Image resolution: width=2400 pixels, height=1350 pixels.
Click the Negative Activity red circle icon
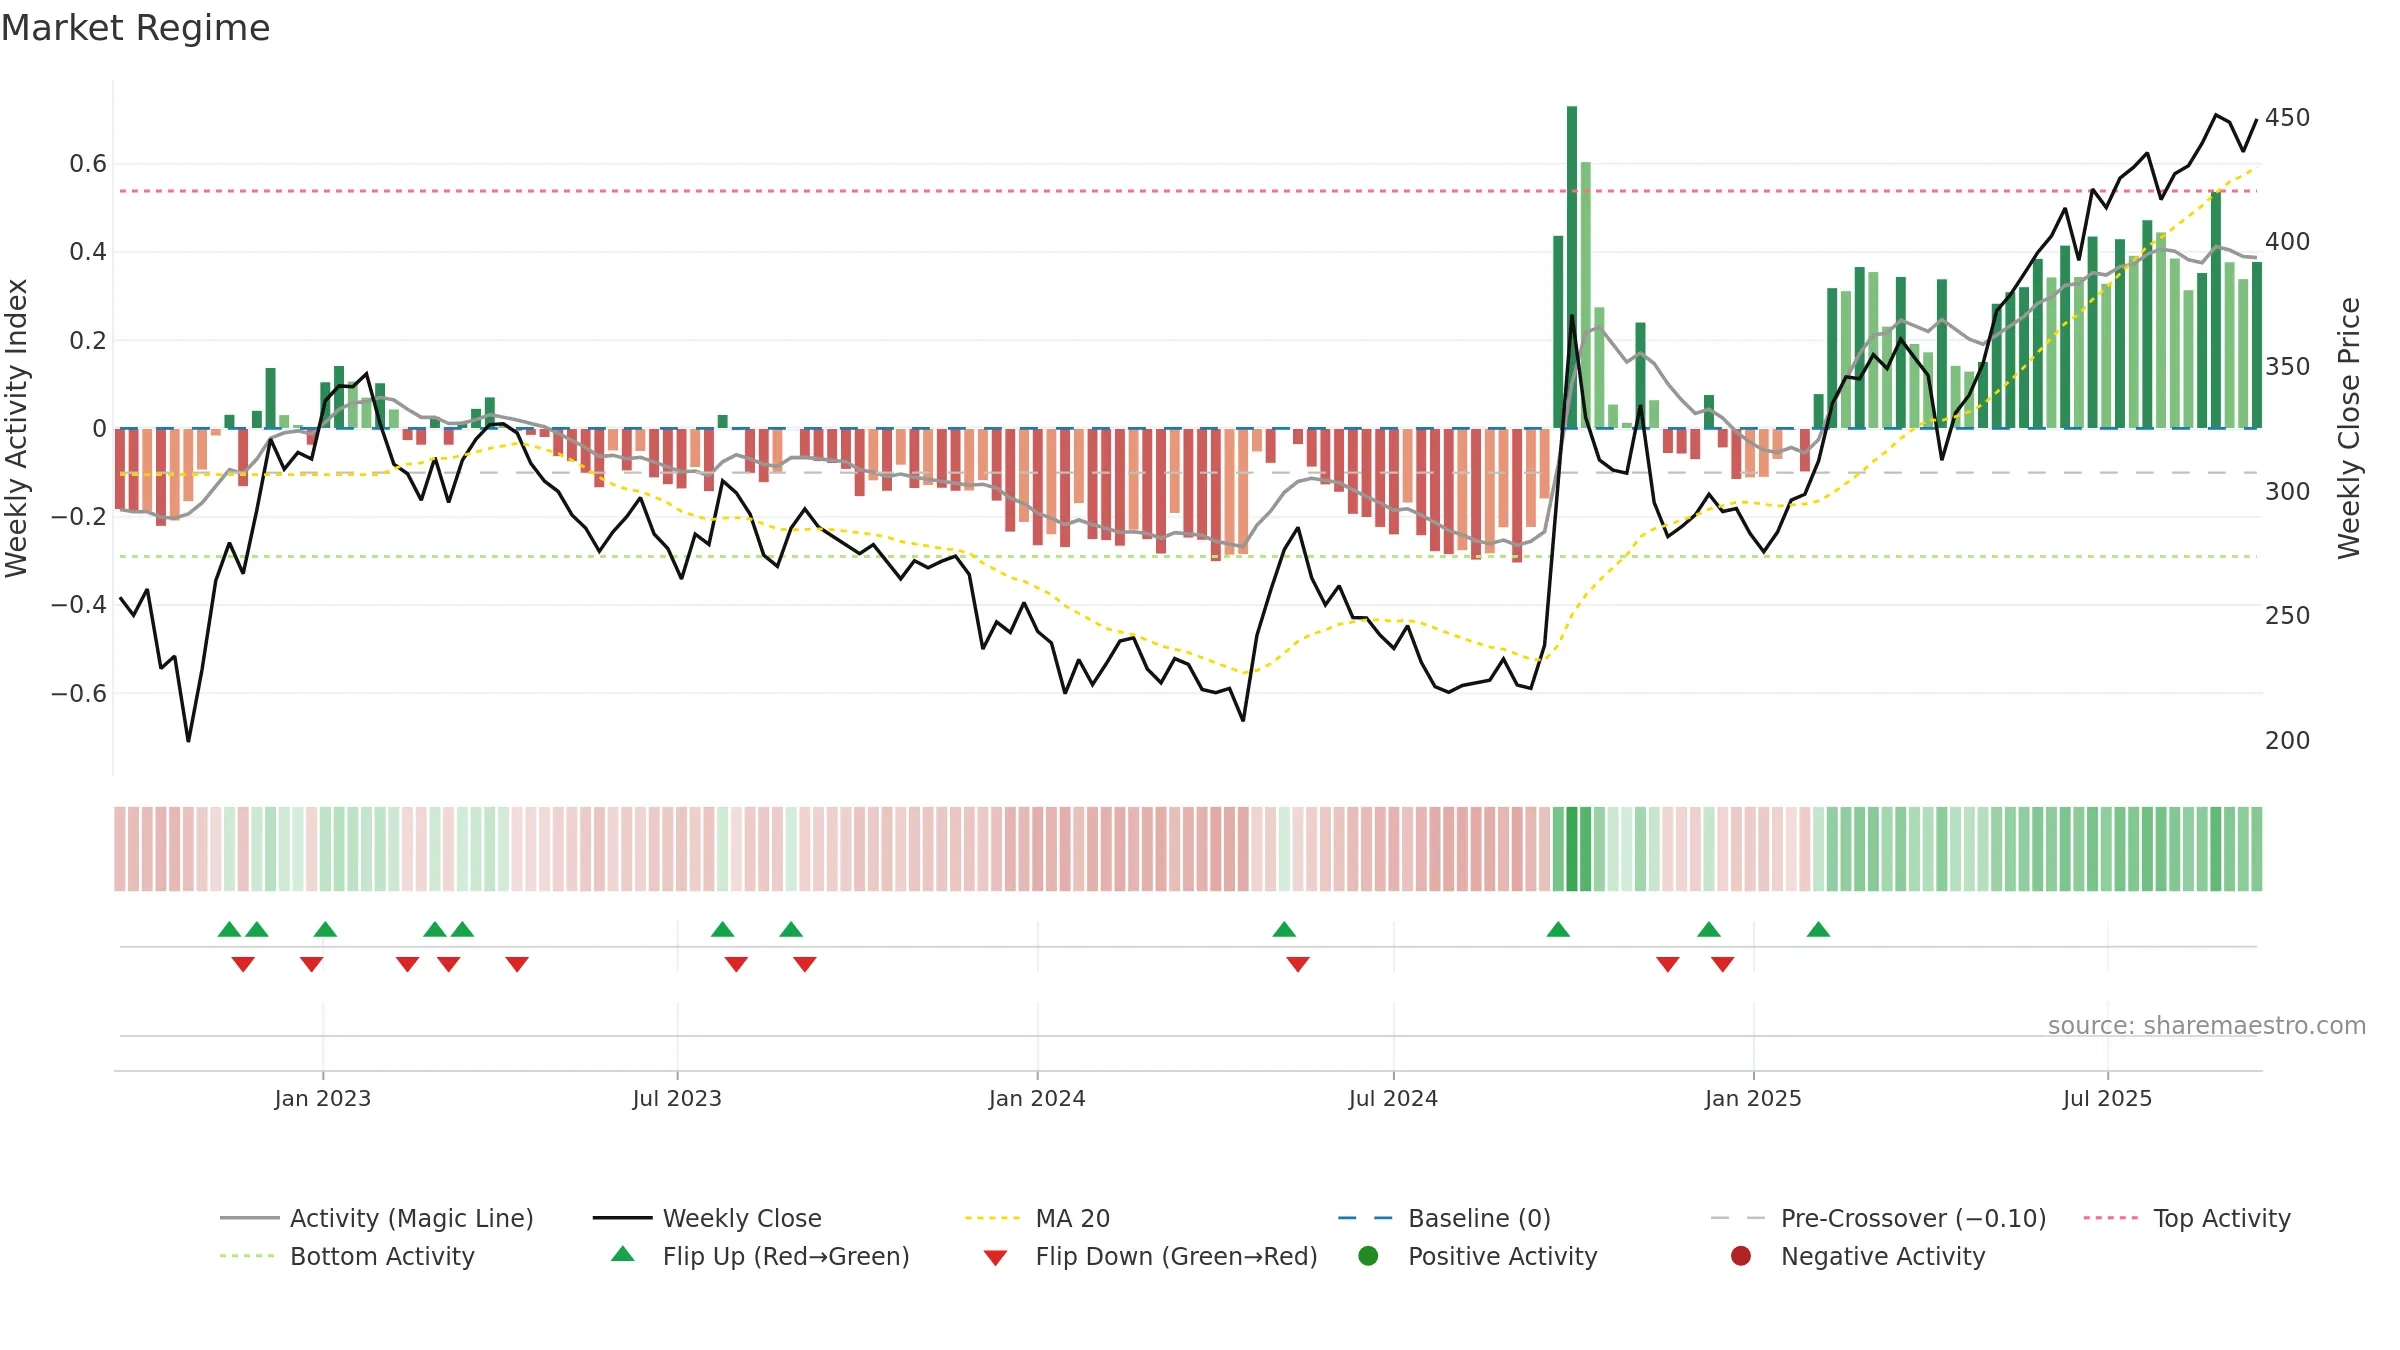pyautogui.click(x=1741, y=1255)
